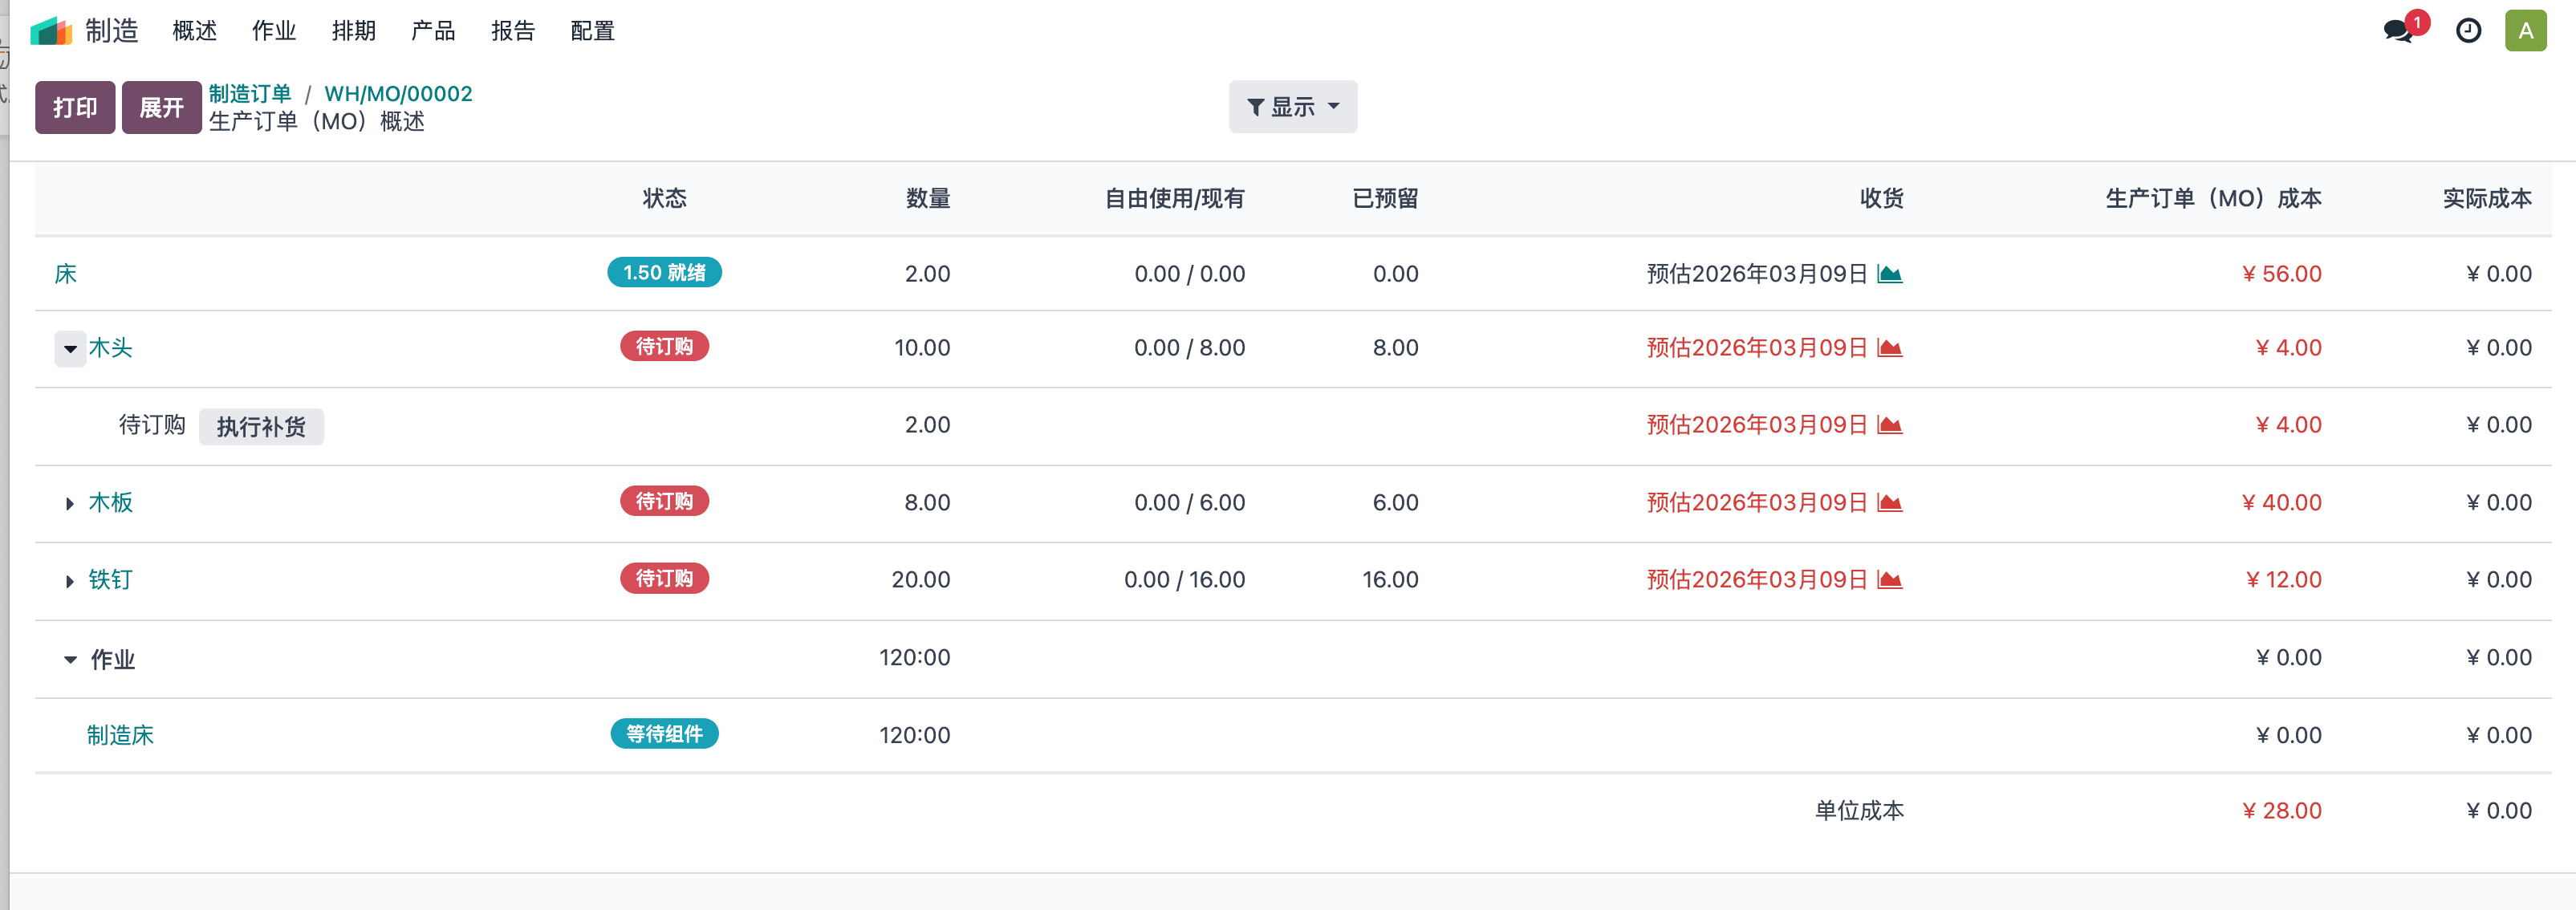
Task: Click the 数量 column header
Action: point(928,198)
